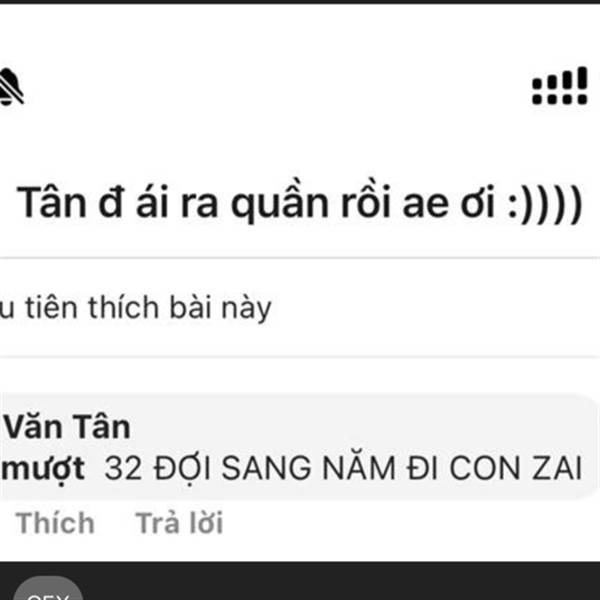Image resolution: width=600 pixels, height=600 pixels.
Task: Open likes list at 'tiên thích'
Action: pos(92,308)
